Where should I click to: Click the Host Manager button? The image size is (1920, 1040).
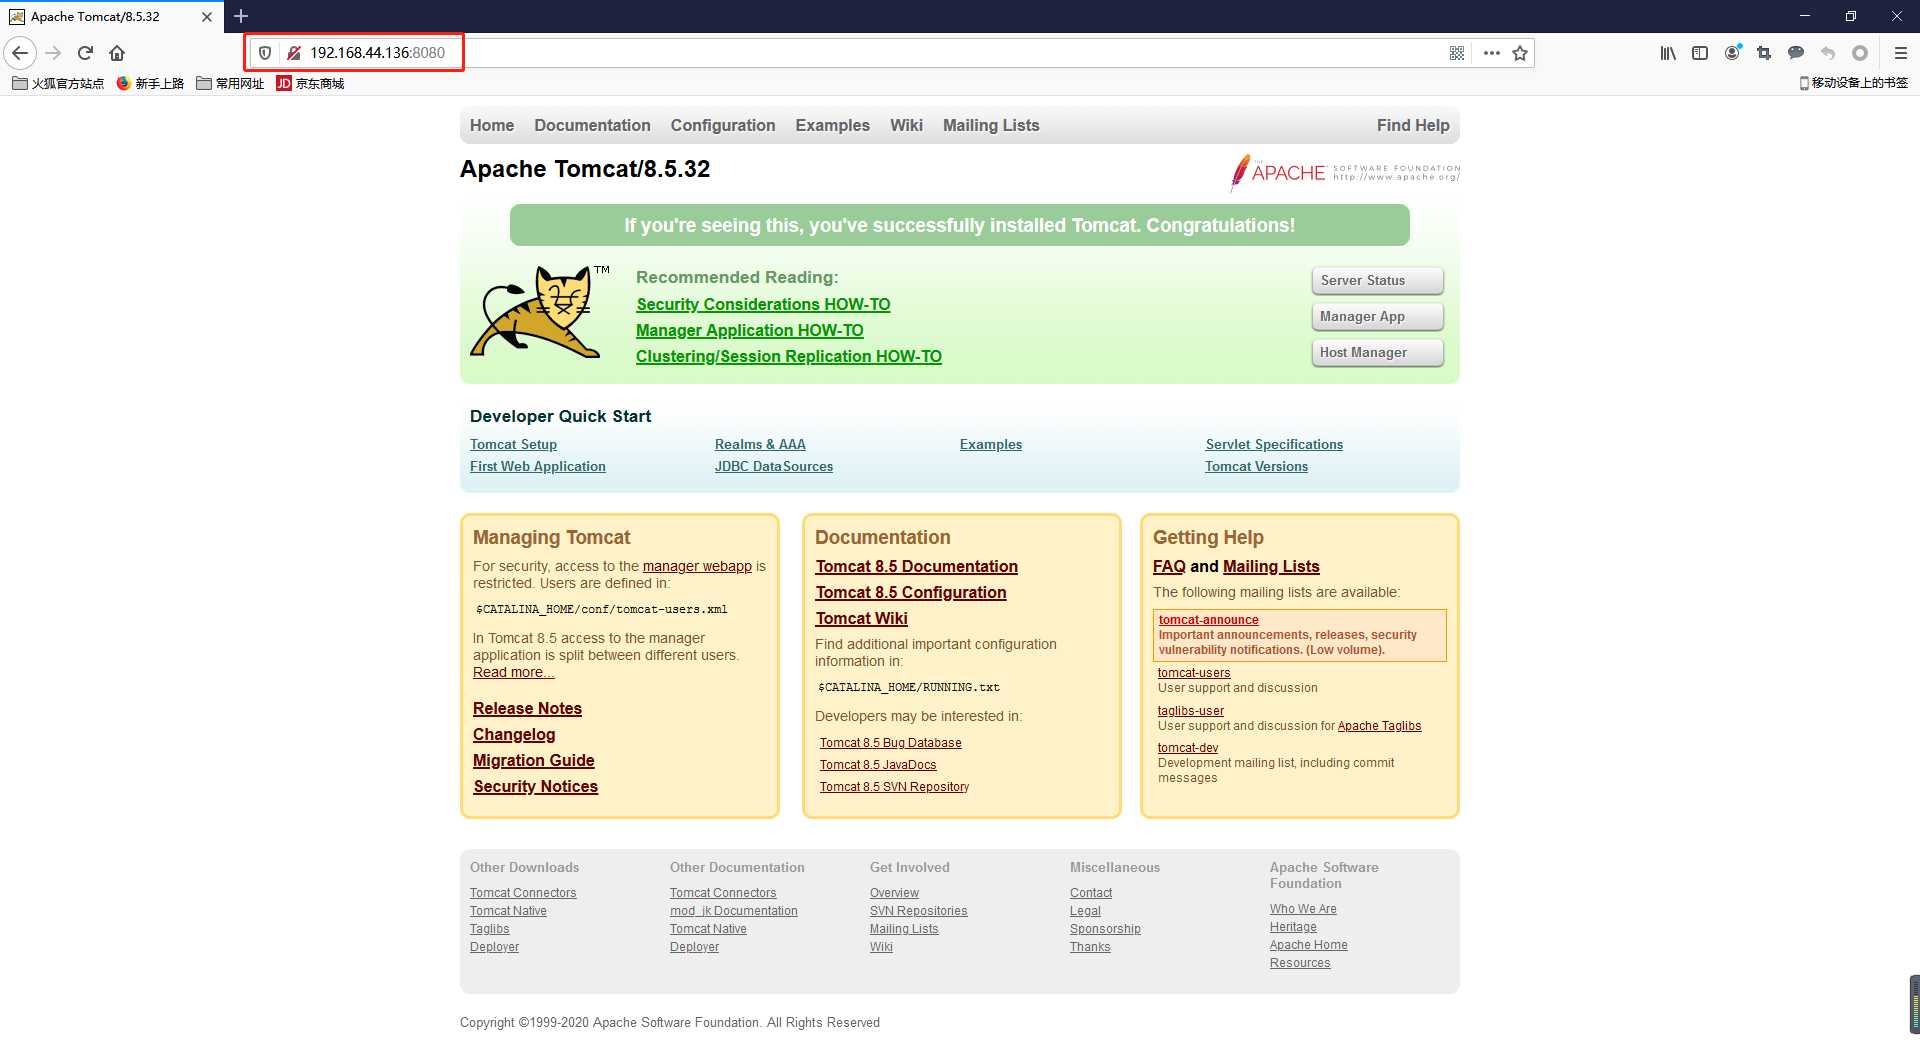pyautogui.click(x=1377, y=353)
